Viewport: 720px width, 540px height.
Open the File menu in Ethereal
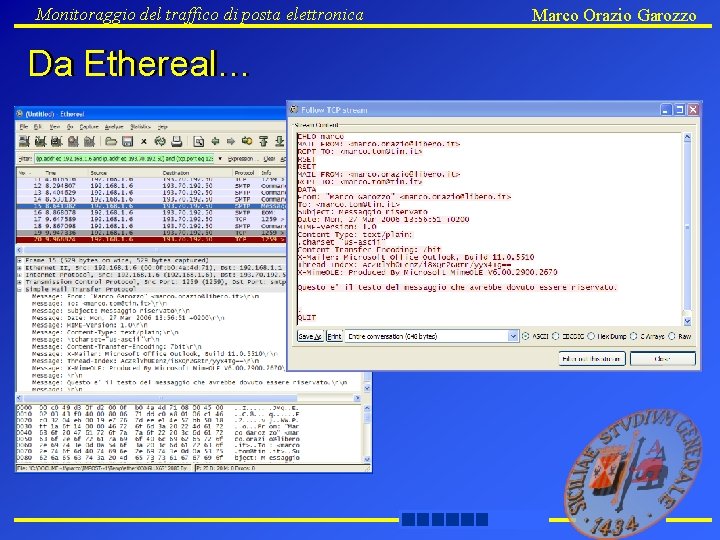[24, 127]
